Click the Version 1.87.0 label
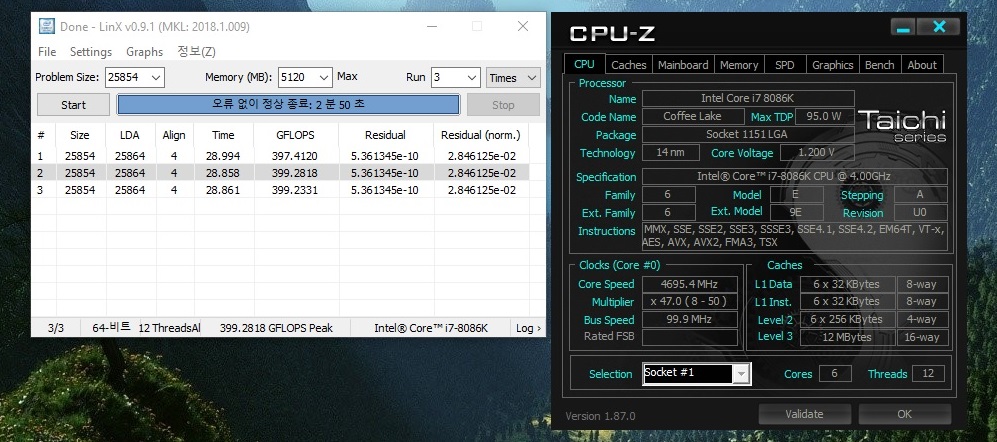 coord(600,416)
